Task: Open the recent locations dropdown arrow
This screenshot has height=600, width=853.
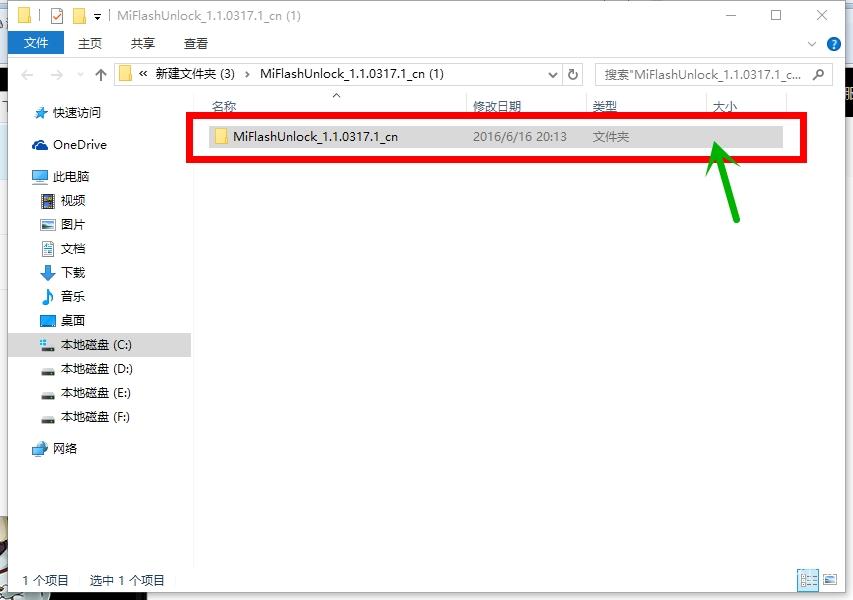Action: point(80,75)
